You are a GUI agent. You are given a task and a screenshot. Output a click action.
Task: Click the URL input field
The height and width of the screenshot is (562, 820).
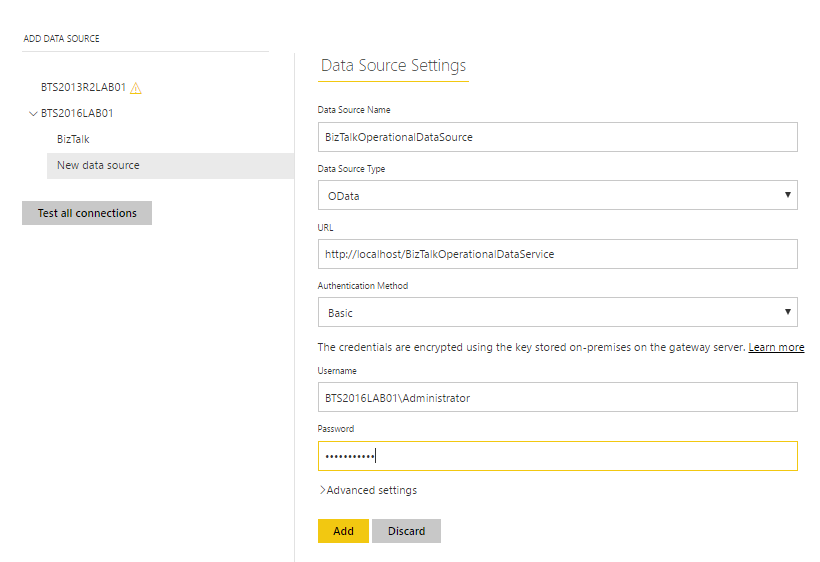coord(557,254)
